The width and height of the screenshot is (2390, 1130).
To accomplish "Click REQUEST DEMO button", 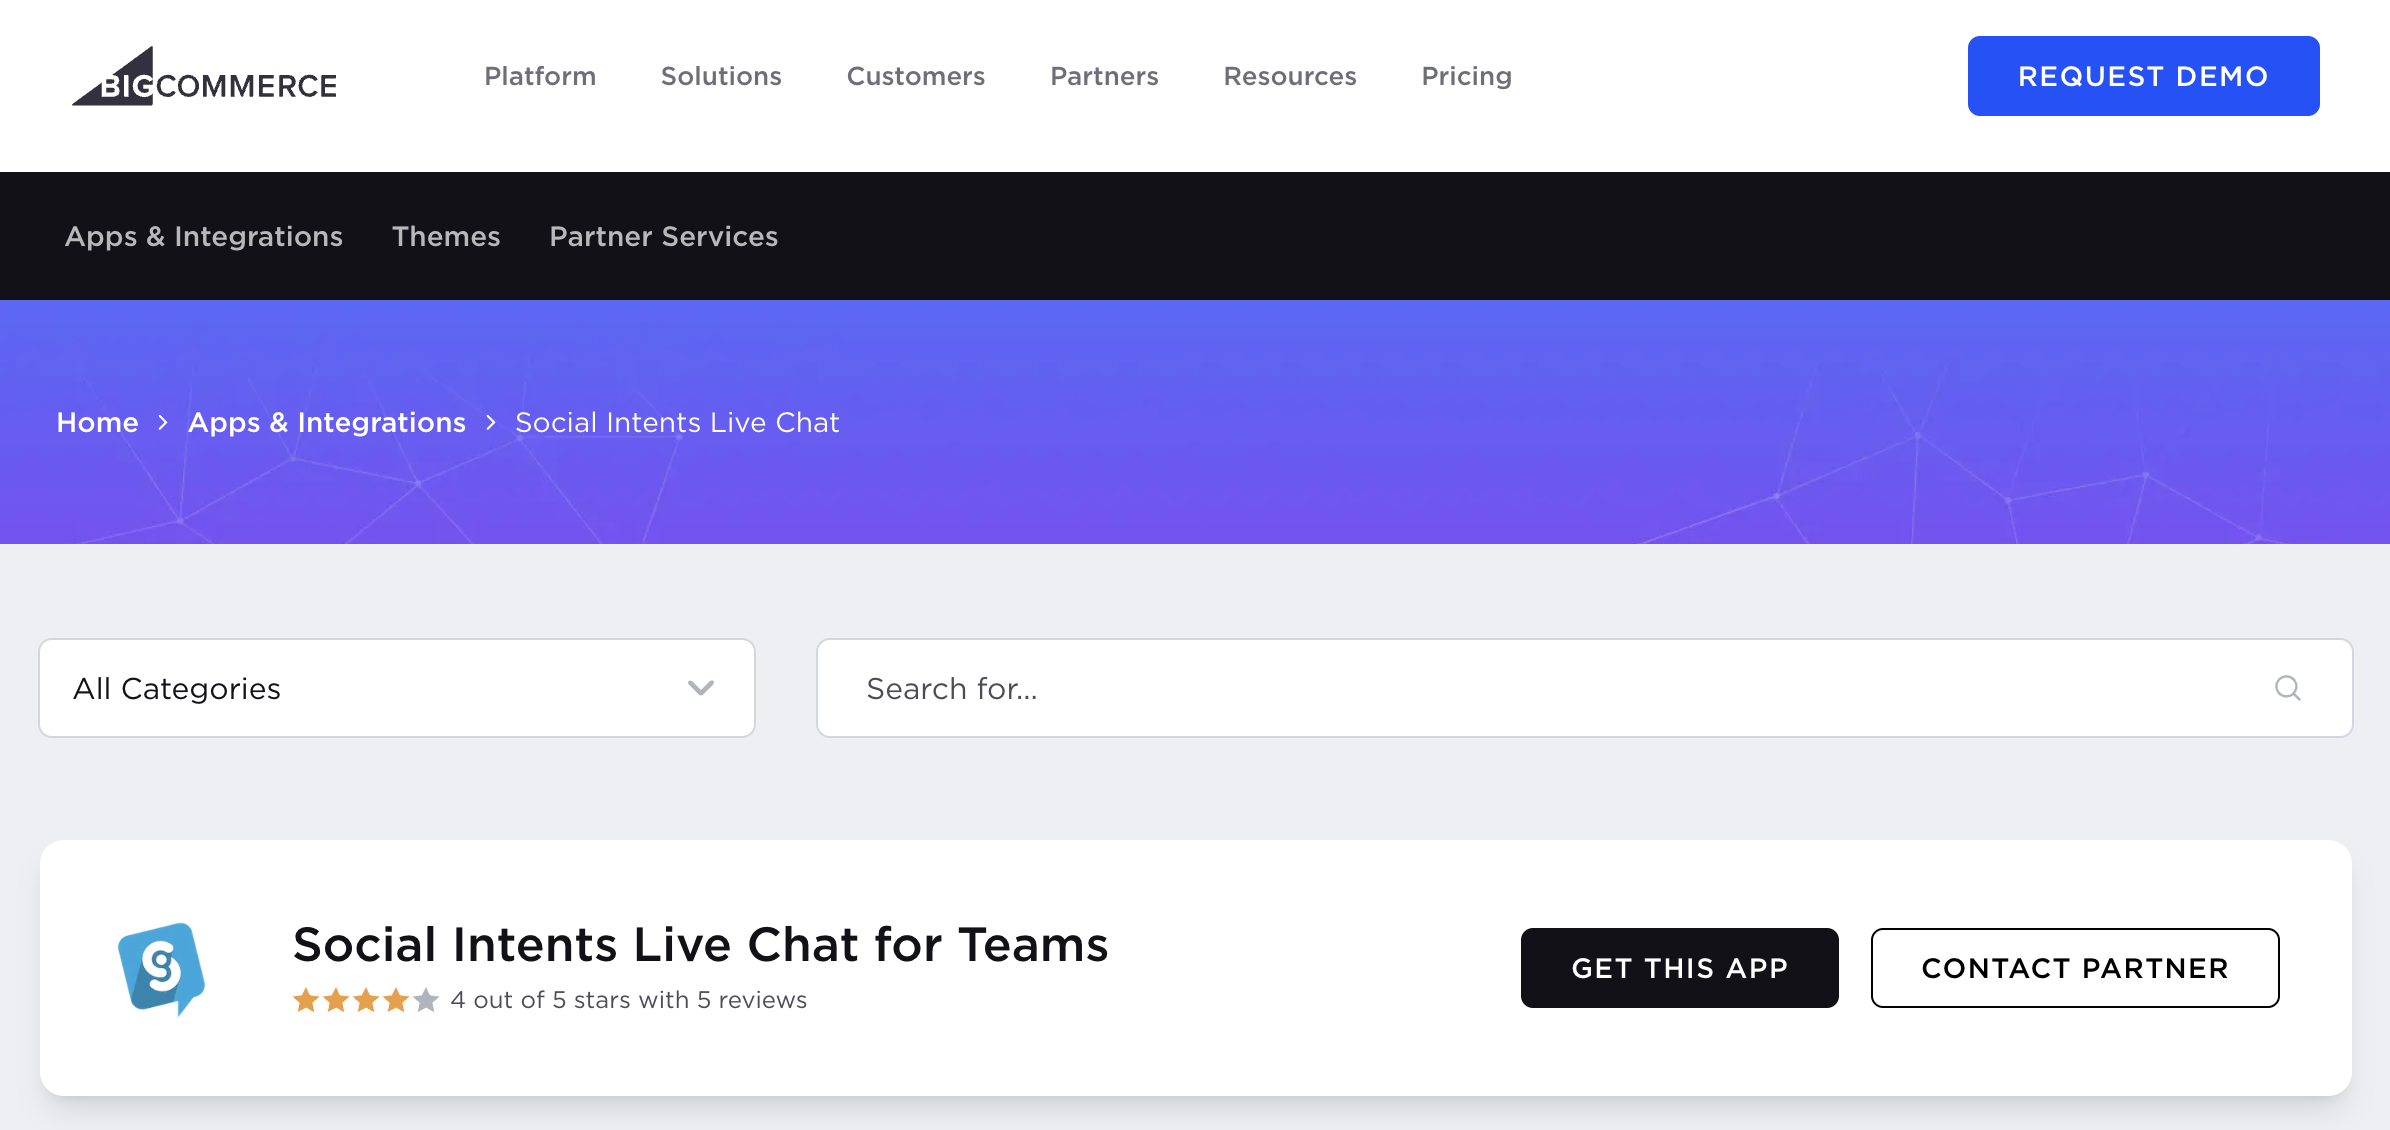I will pyautogui.click(x=2143, y=75).
